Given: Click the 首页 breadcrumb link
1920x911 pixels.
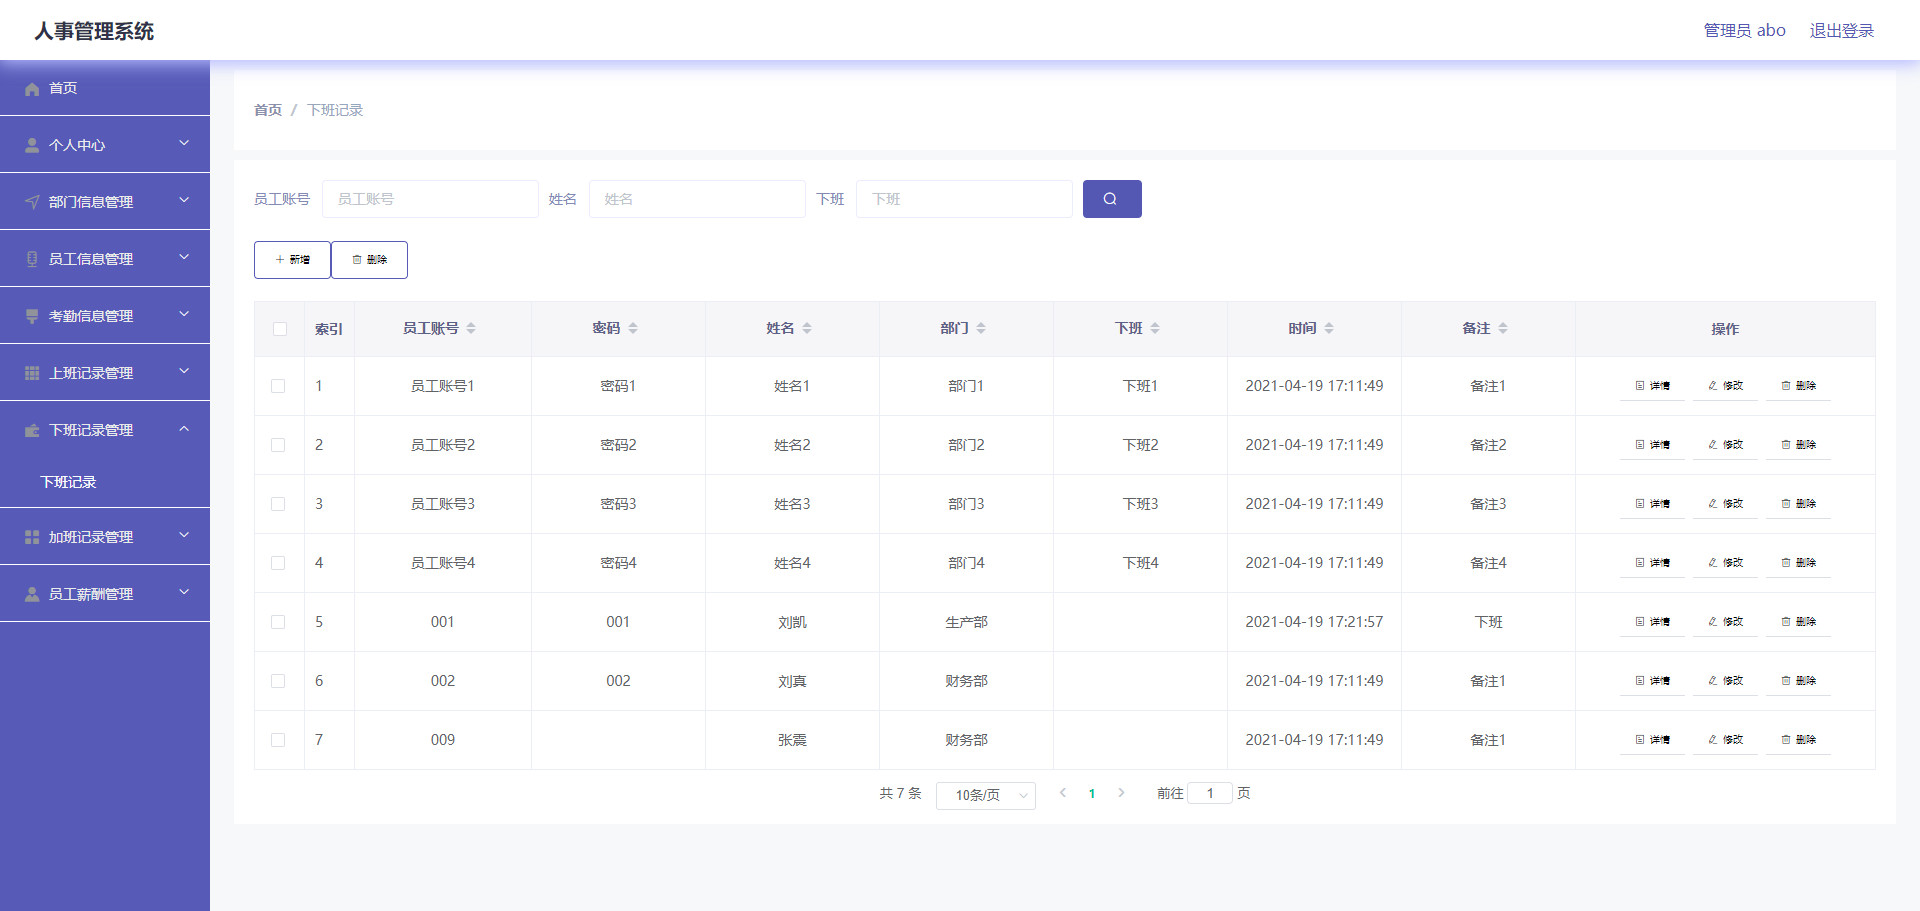Looking at the screenshot, I should click(268, 110).
